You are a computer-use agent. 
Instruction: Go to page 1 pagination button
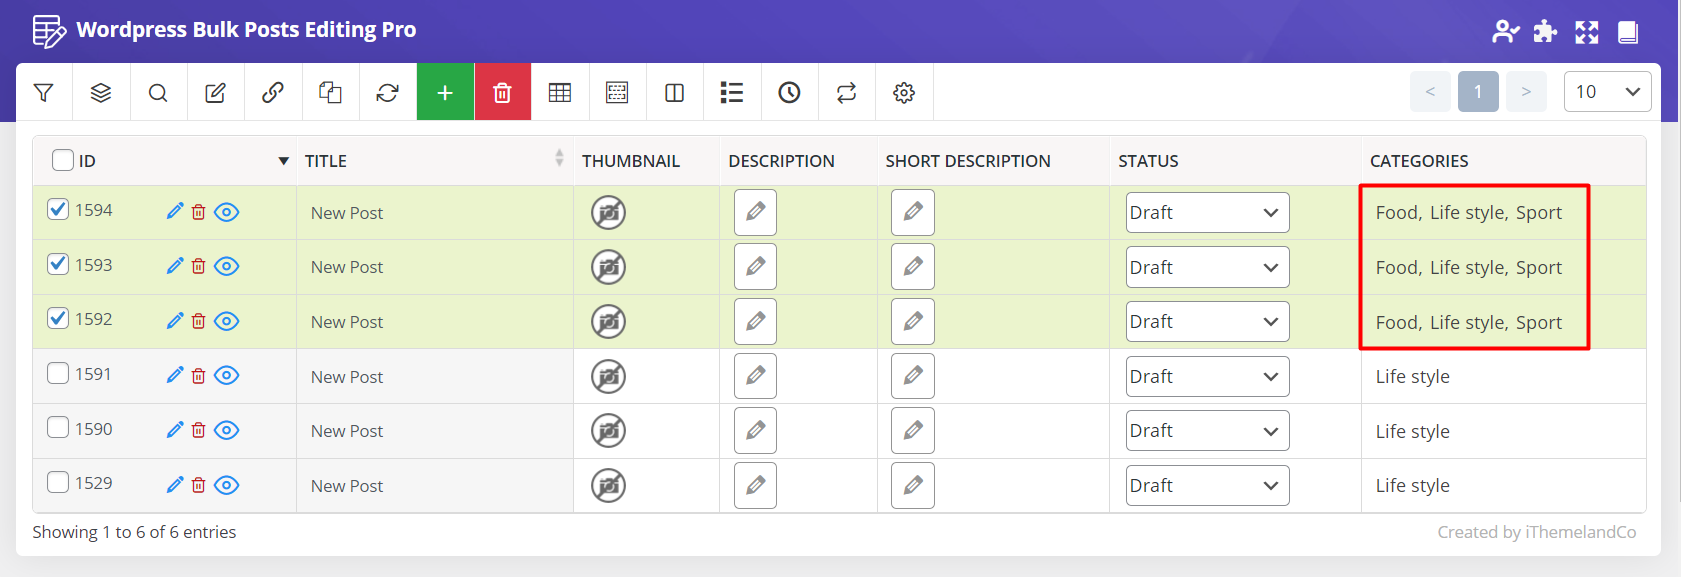click(x=1478, y=92)
